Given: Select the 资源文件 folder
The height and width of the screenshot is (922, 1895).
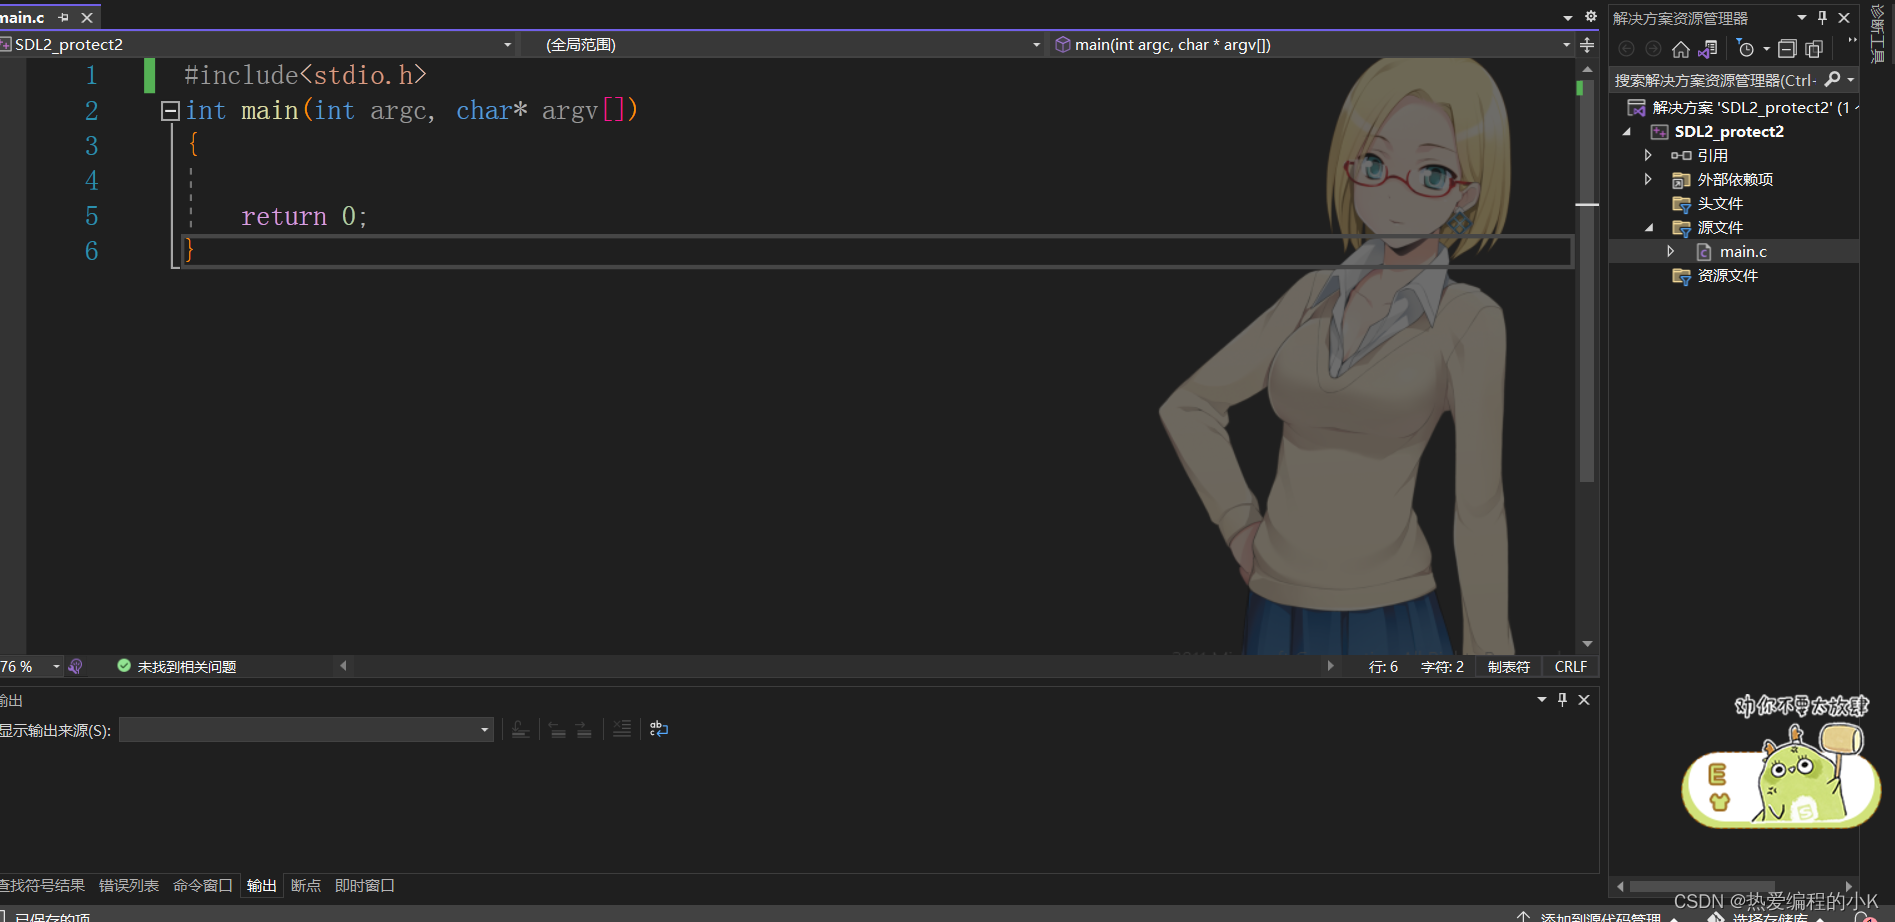Looking at the screenshot, I should coord(1727,275).
